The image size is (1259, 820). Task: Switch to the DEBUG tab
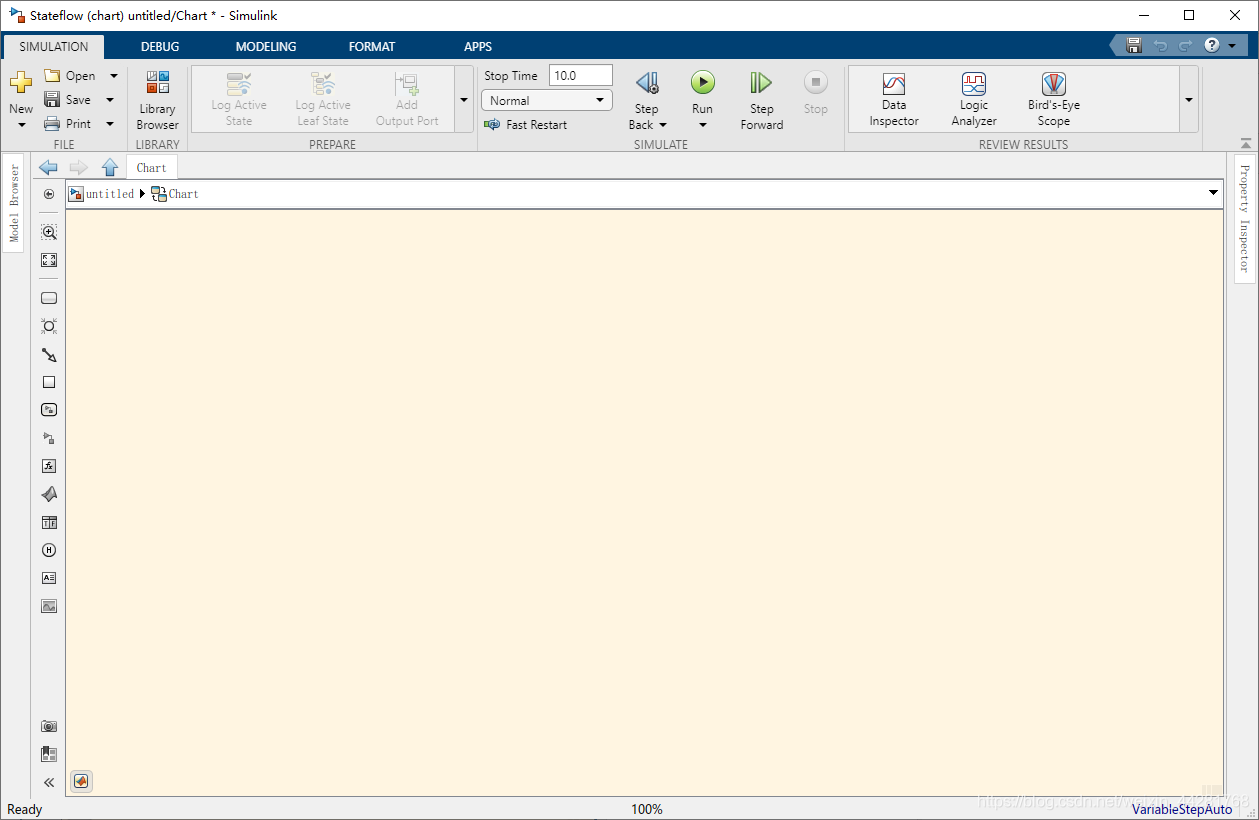coord(160,46)
